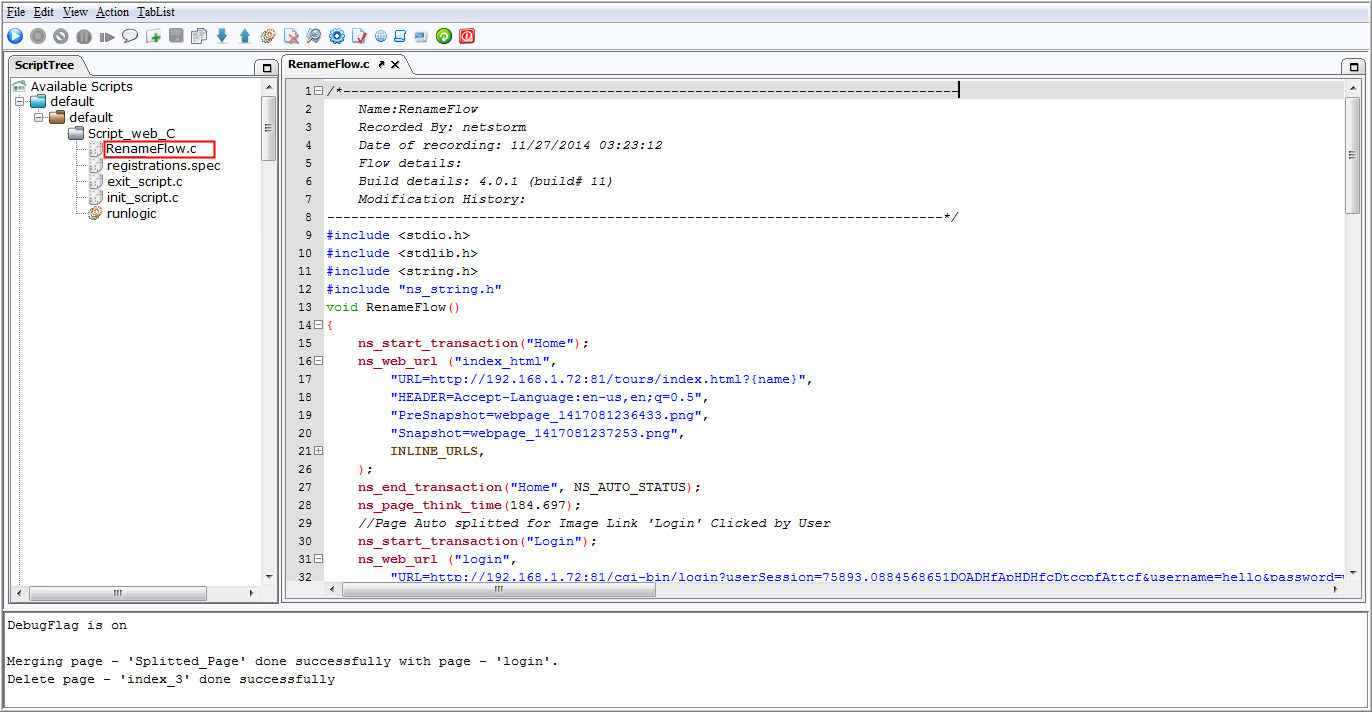This screenshot has height=712, width=1372.
Task: Click the magnifier search toolbar icon
Action: 314,36
